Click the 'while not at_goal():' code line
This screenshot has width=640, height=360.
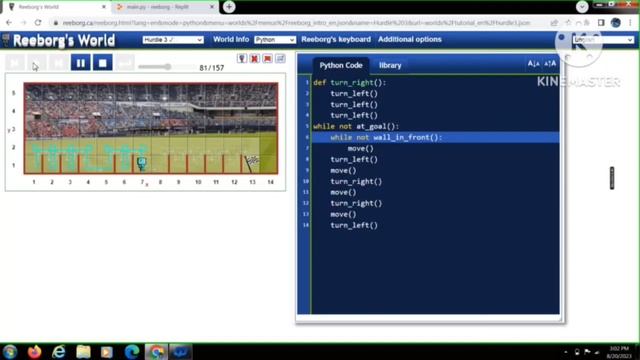tap(356, 127)
